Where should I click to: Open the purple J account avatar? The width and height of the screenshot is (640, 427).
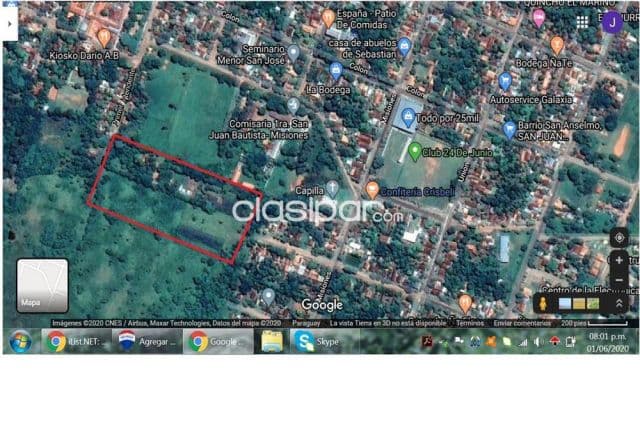[612, 22]
